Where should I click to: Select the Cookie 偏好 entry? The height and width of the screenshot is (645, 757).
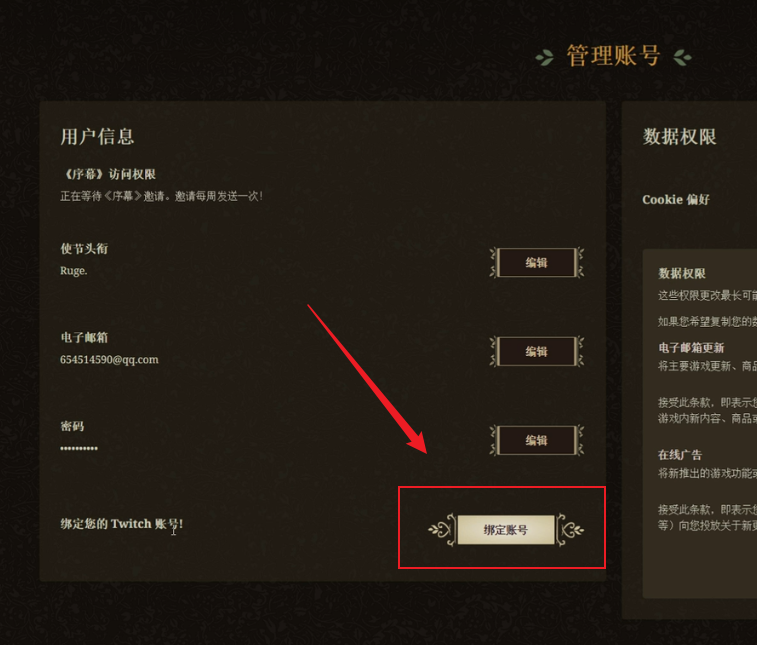coord(676,199)
